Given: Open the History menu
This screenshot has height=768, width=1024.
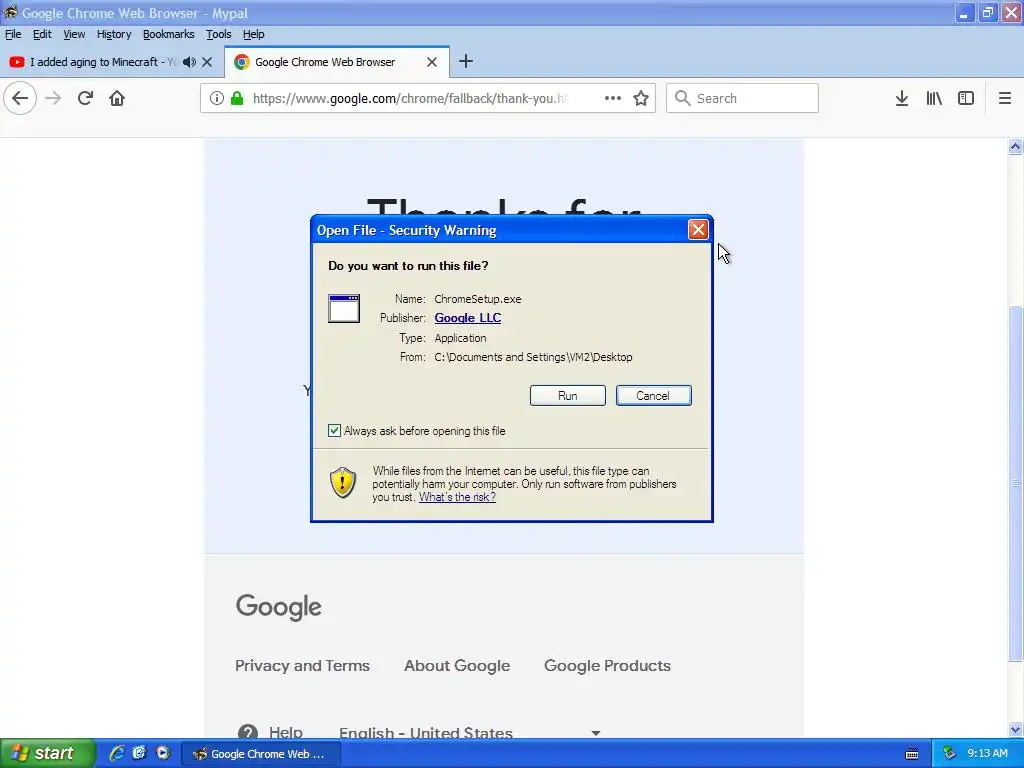Looking at the screenshot, I should point(114,34).
